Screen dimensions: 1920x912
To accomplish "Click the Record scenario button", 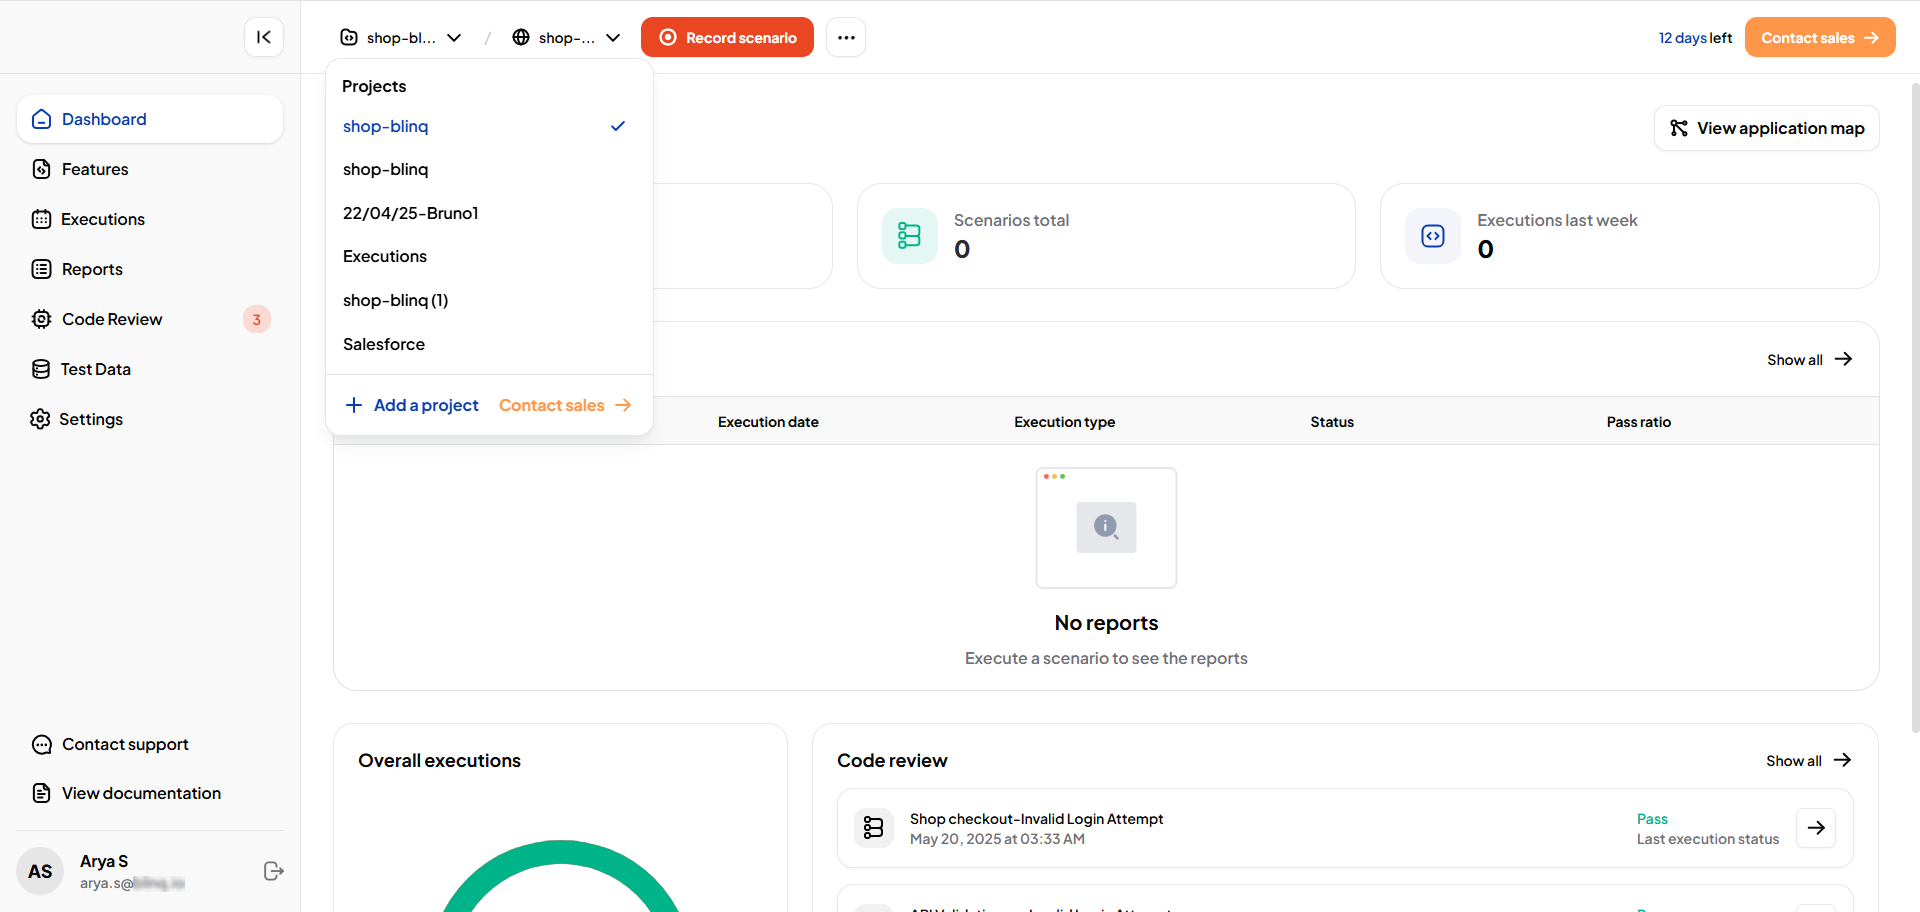I will pos(727,37).
